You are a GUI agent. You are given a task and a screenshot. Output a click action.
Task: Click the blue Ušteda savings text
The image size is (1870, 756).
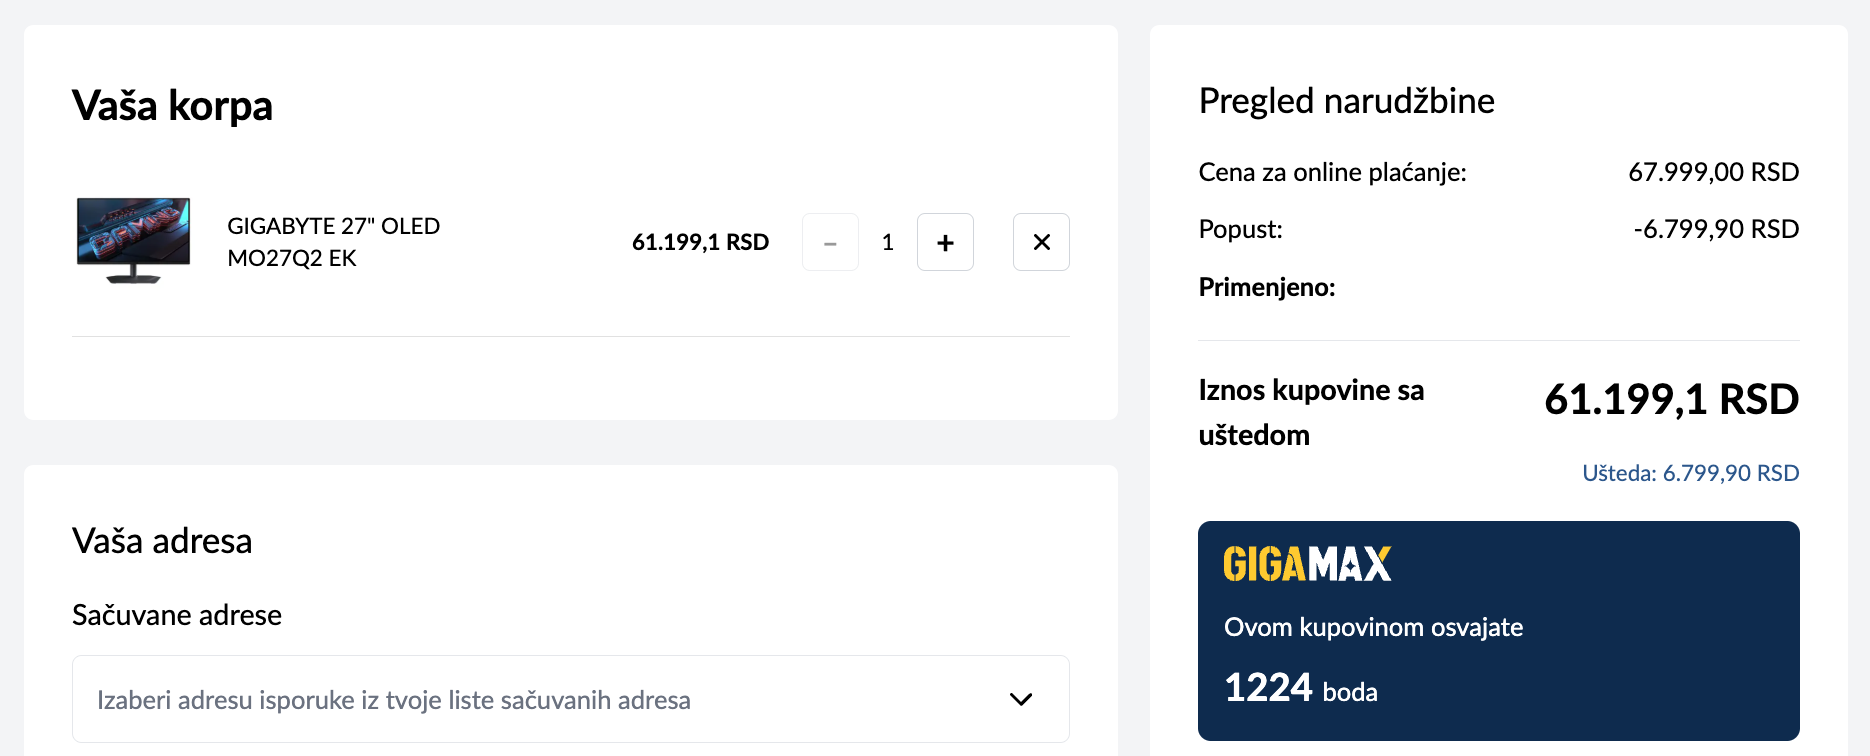pos(1690,473)
